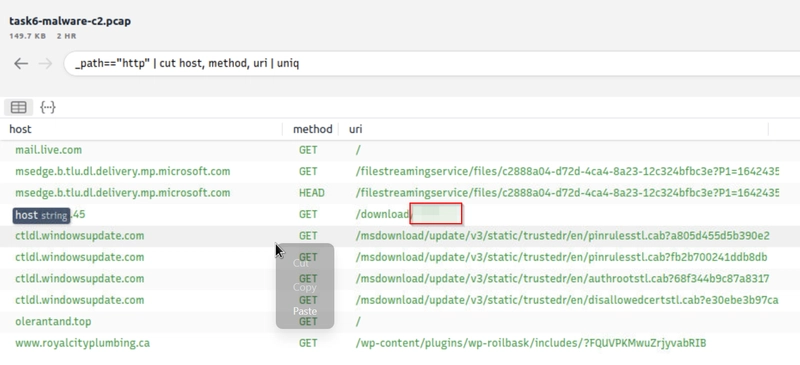800x365 pixels.
Task: Go back with the left arrow icon
Action: (x=21, y=64)
